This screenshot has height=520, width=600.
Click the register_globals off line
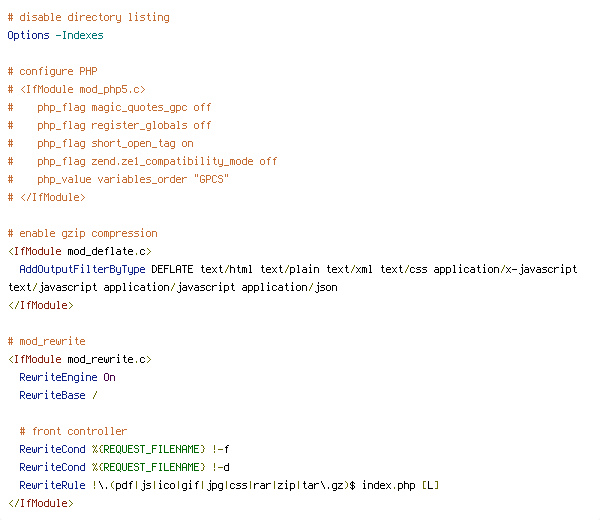109,125
